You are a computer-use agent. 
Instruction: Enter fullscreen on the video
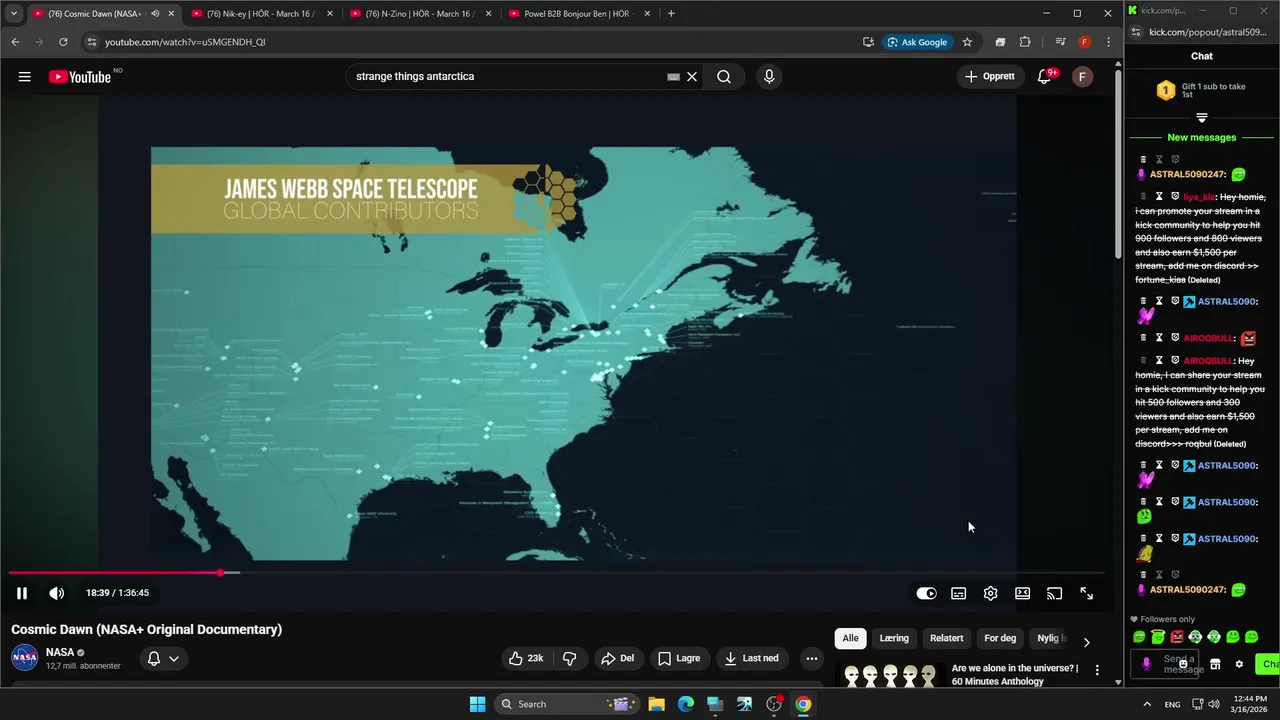point(1086,593)
